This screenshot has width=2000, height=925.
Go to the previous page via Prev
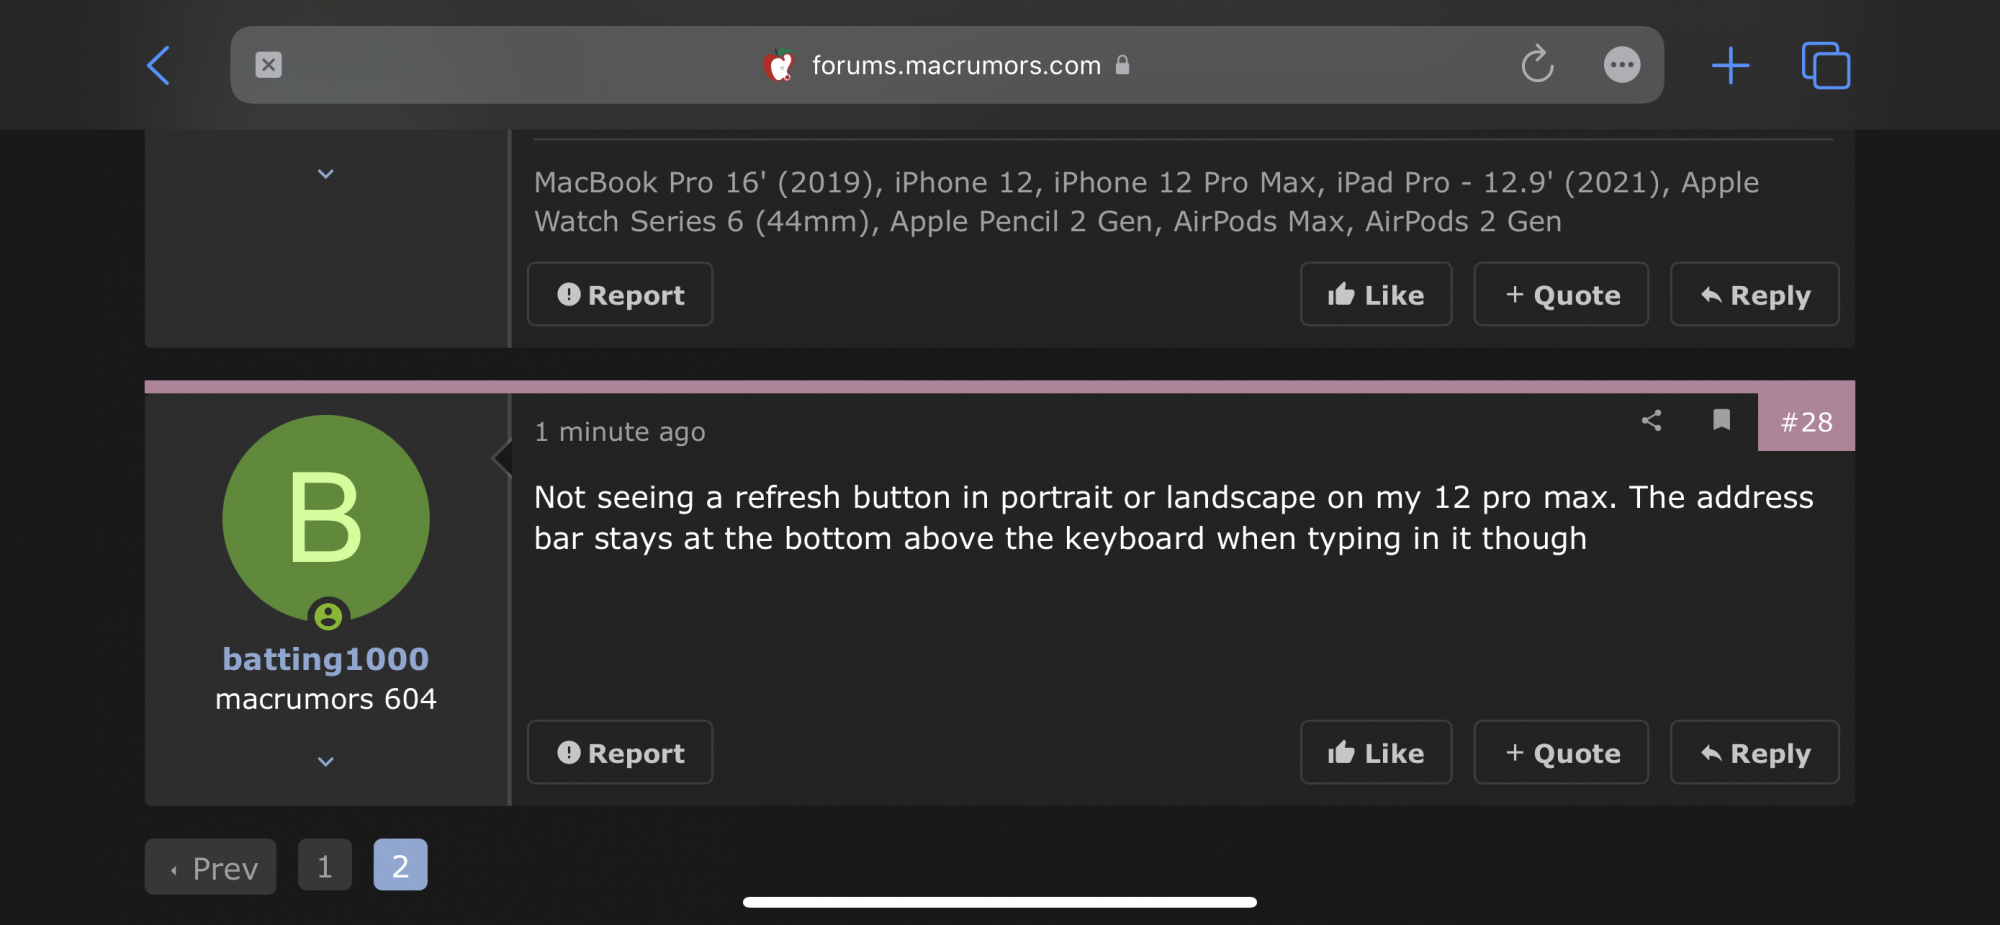click(211, 867)
